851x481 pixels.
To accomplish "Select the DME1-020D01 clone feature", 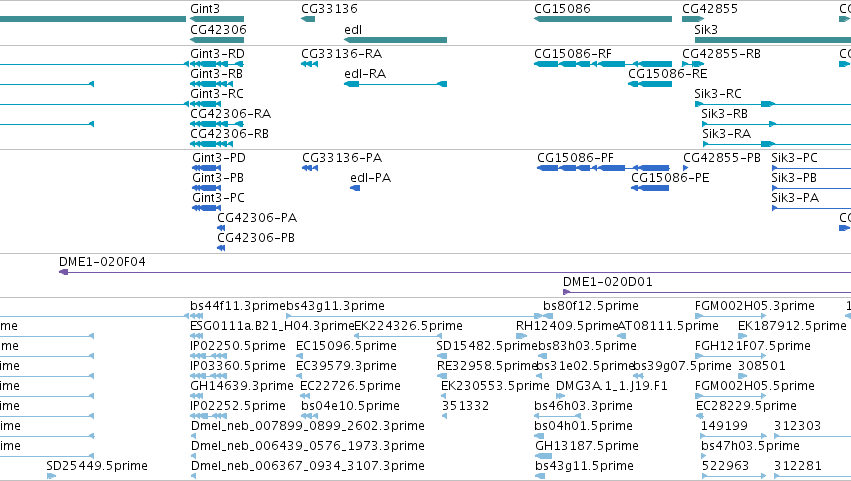I will (x=707, y=292).
